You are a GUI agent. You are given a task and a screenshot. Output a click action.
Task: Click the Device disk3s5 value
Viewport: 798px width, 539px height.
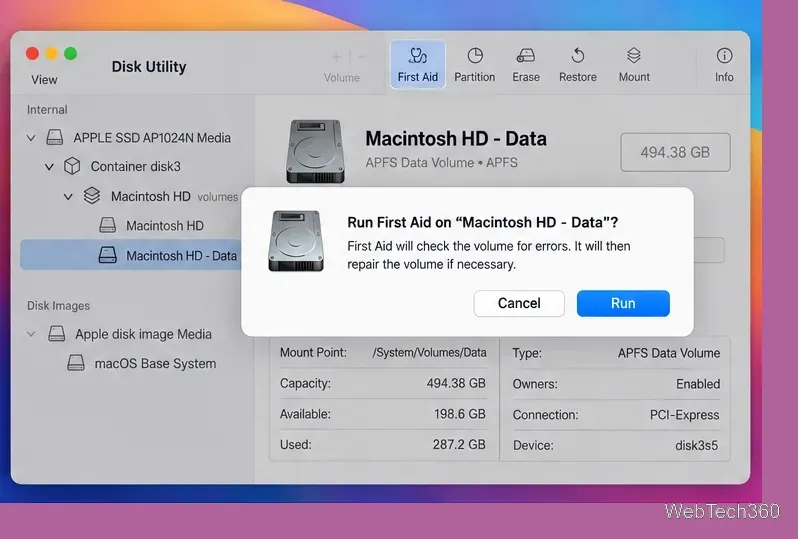pos(696,445)
